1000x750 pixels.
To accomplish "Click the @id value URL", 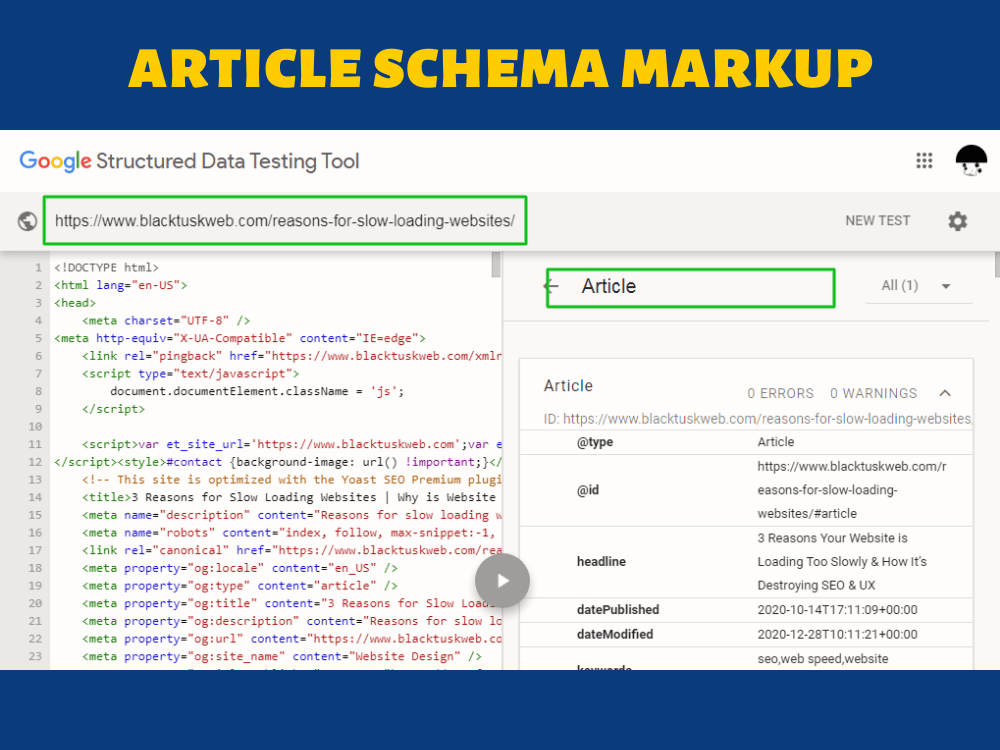I will pos(851,490).
